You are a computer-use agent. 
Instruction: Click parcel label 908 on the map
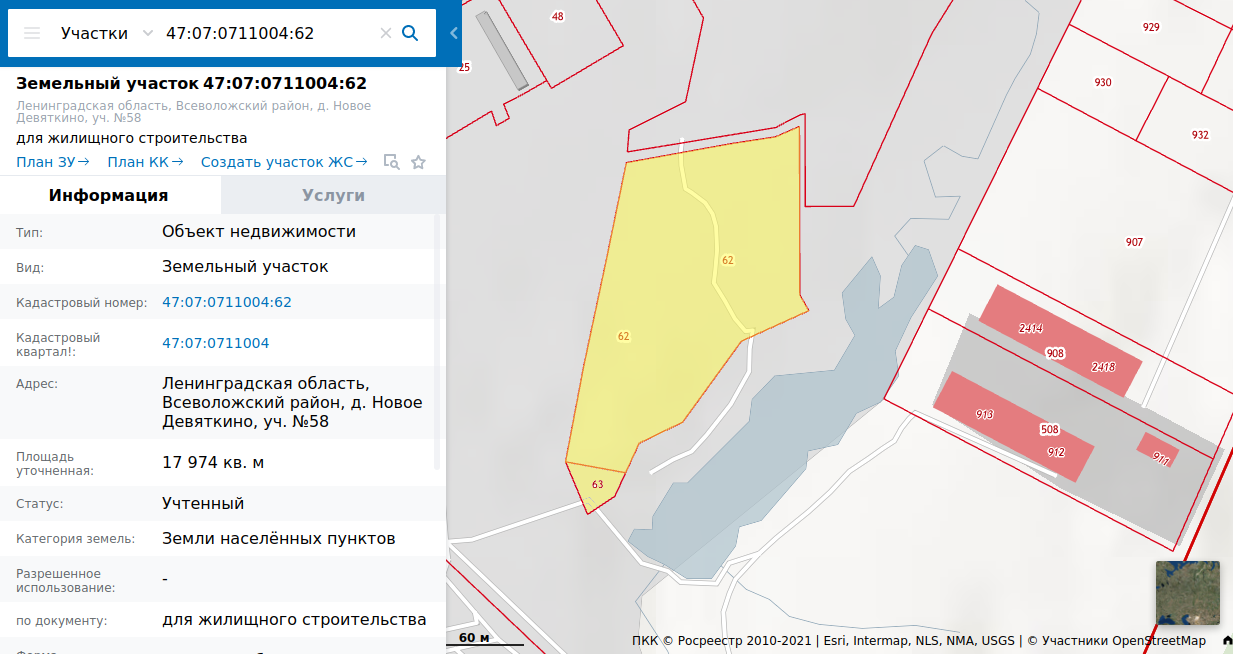click(x=1055, y=353)
